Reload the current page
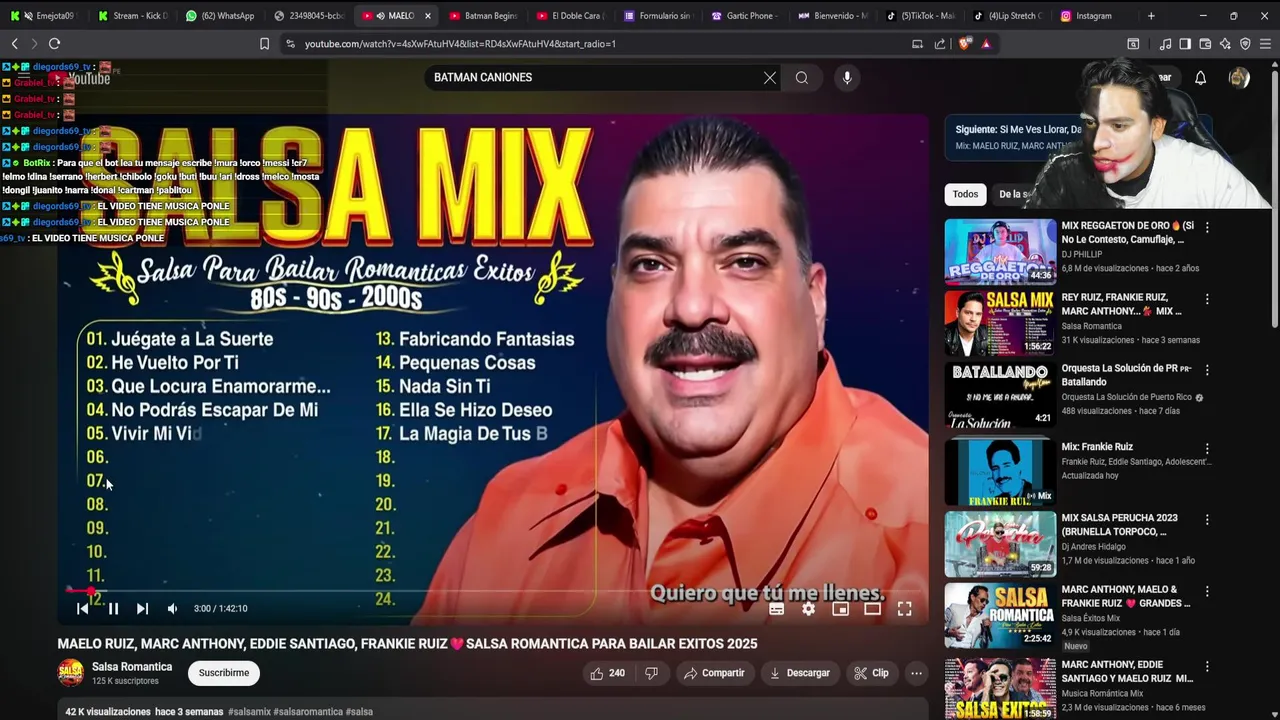The width and height of the screenshot is (1280, 720). (x=54, y=44)
